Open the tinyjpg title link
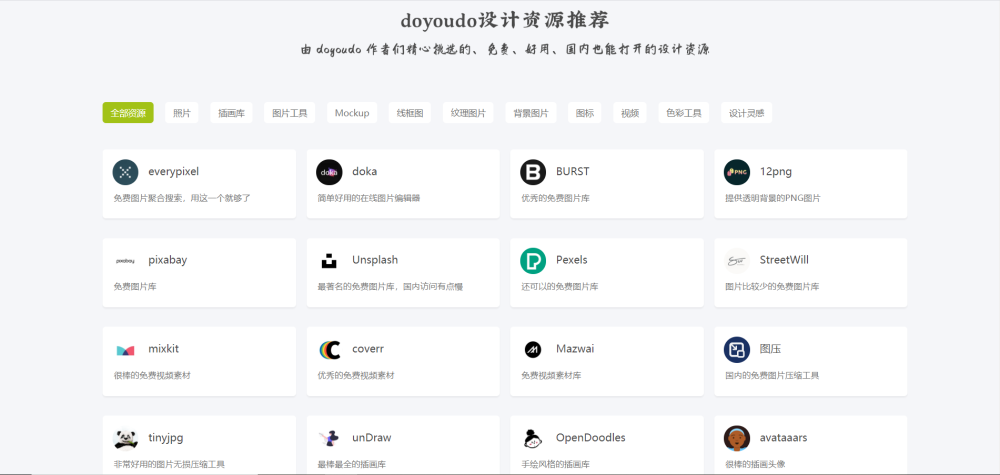This screenshot has width=1000, height=475. (166, 437)
